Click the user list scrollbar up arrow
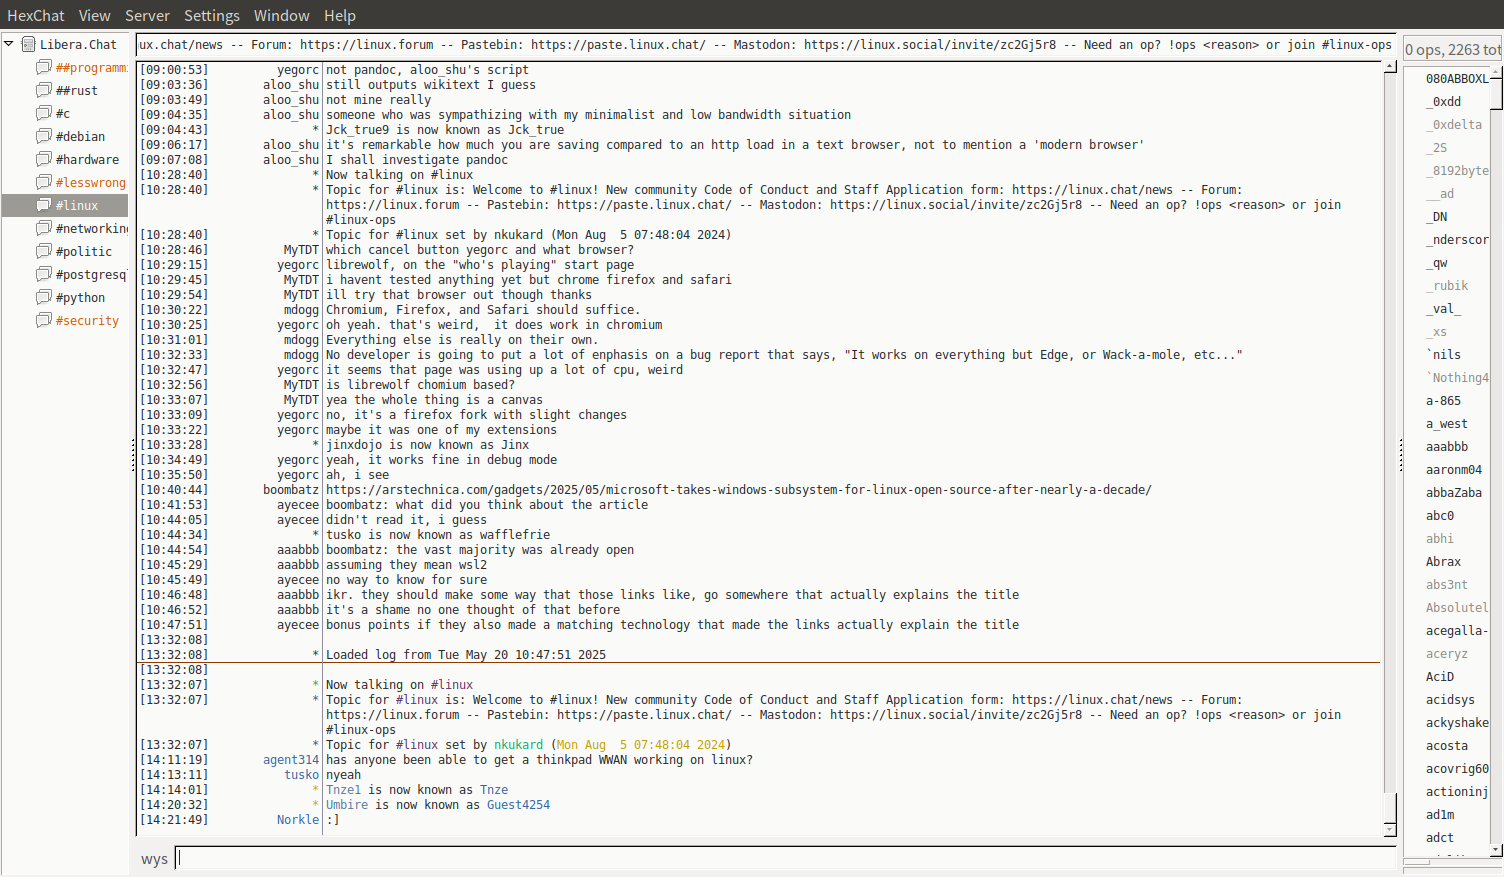 click(1496, 73)
